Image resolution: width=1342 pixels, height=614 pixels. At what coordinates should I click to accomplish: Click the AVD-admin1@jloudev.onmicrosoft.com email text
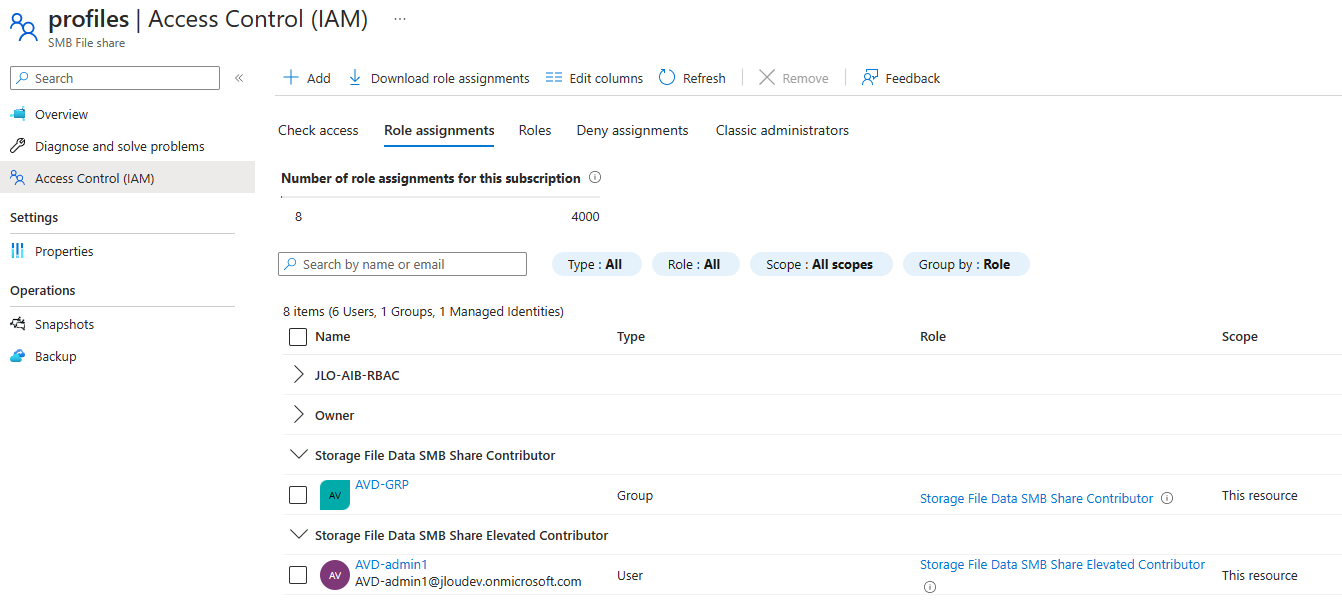(x=468, y=581)
